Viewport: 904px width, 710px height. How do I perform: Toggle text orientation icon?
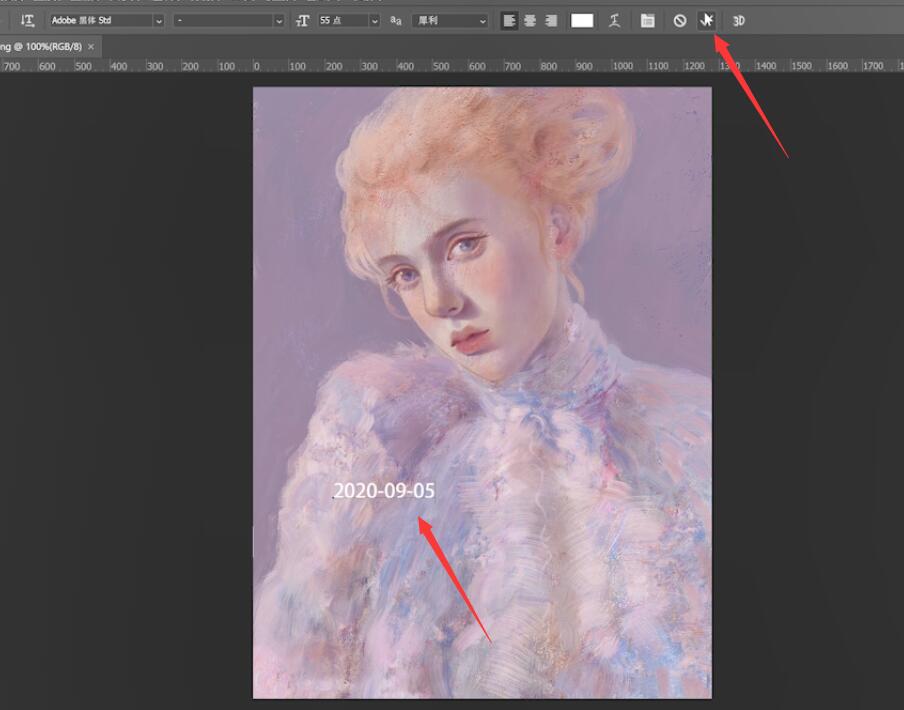click(27, 21)
